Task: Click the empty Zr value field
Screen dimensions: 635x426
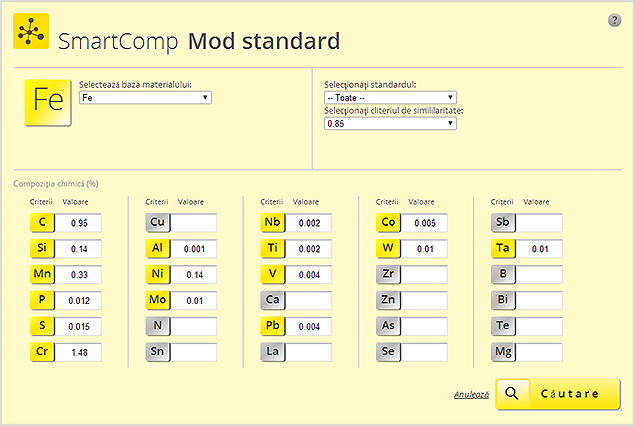Action: [x=424, y=275]
